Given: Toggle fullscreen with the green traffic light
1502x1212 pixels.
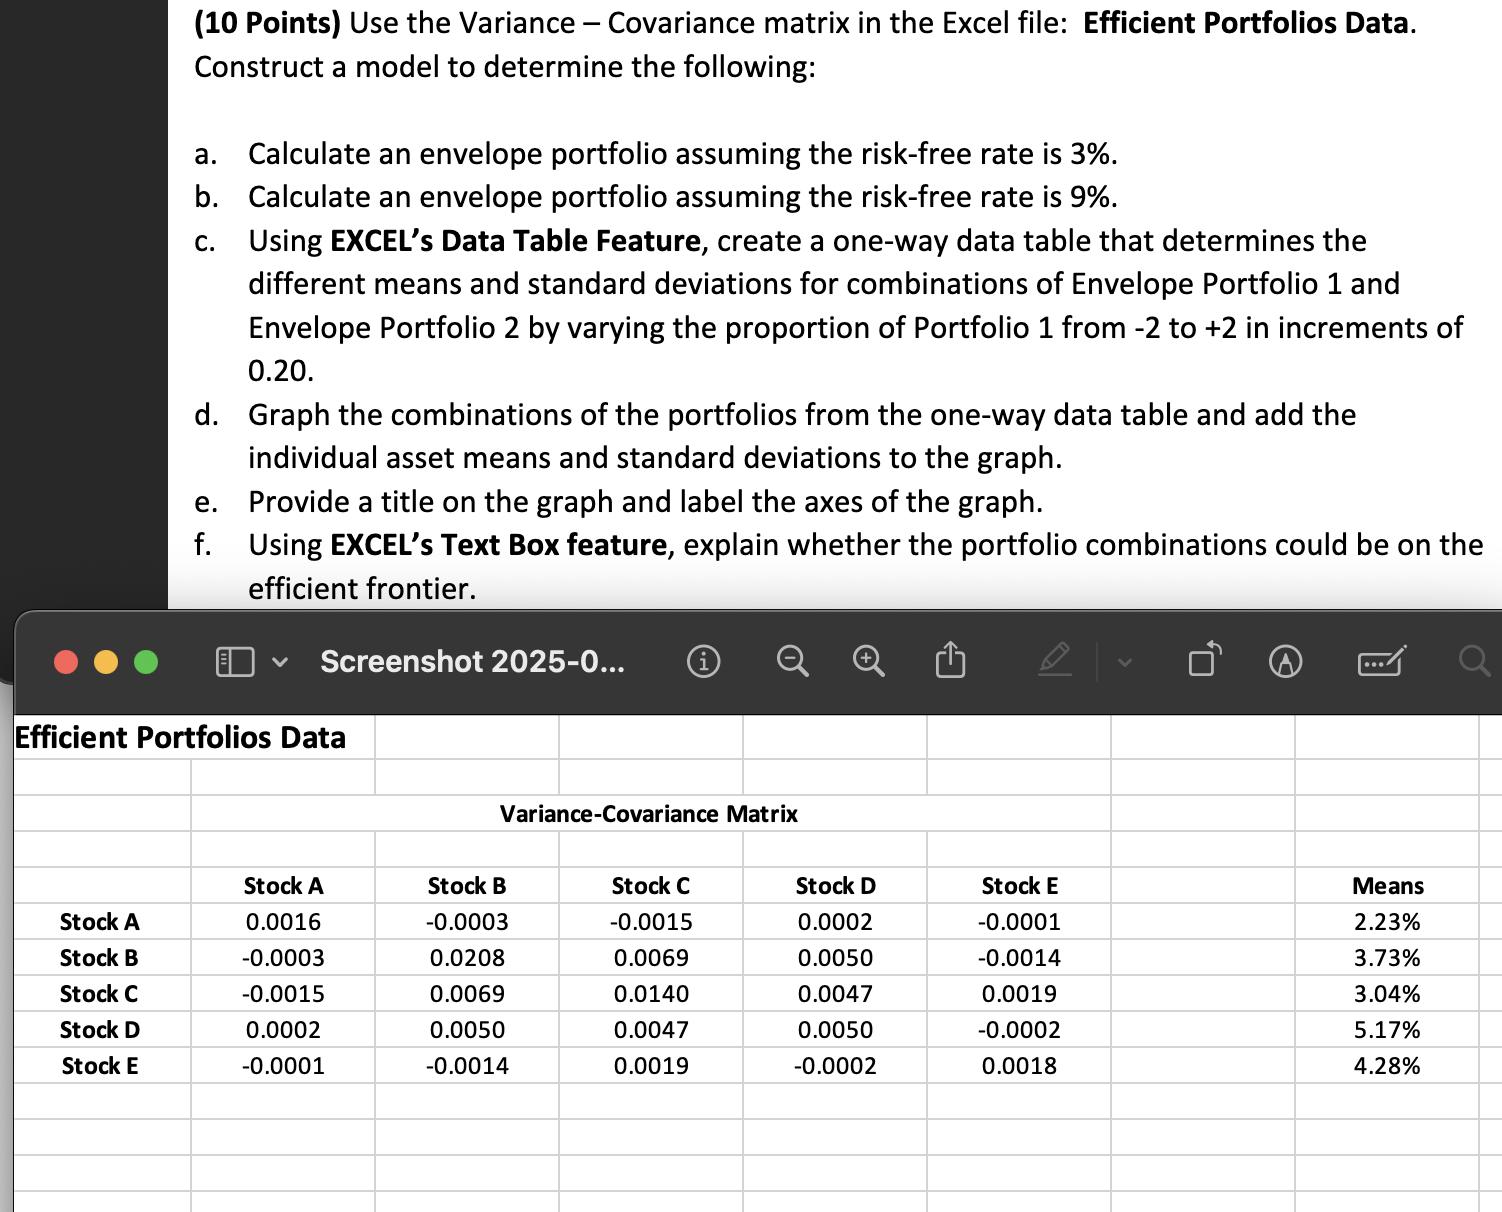Looking at the screenshot, I should click(144, 661).
